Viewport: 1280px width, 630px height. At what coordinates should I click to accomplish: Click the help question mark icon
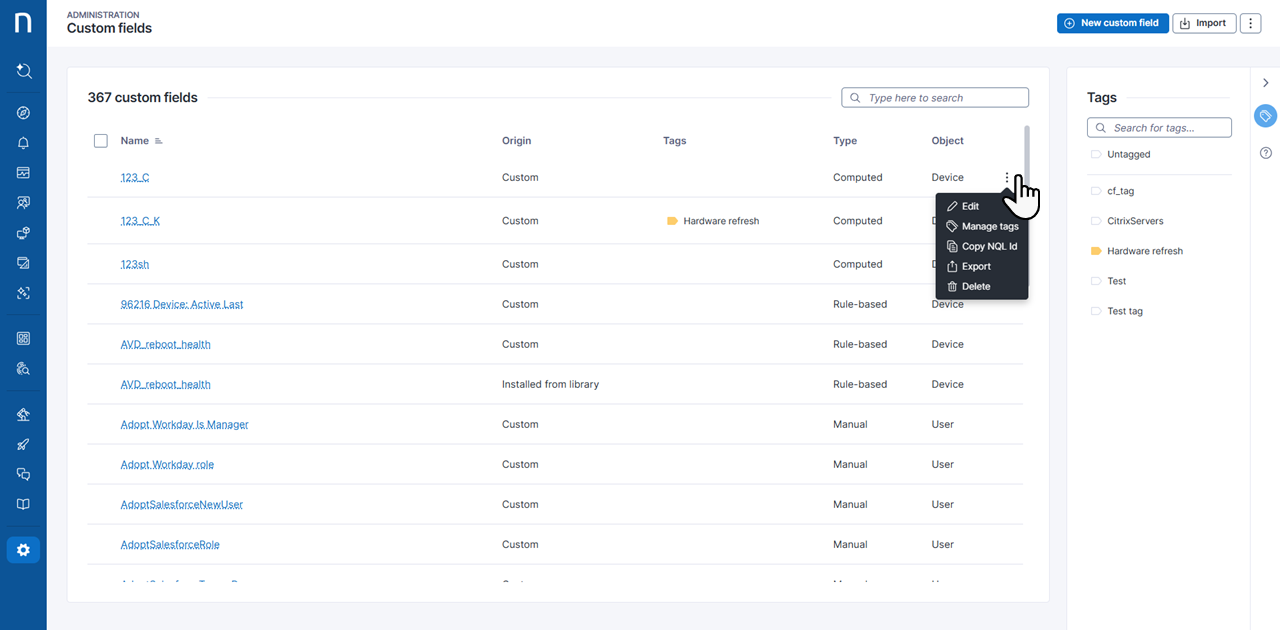(1265, 153)
